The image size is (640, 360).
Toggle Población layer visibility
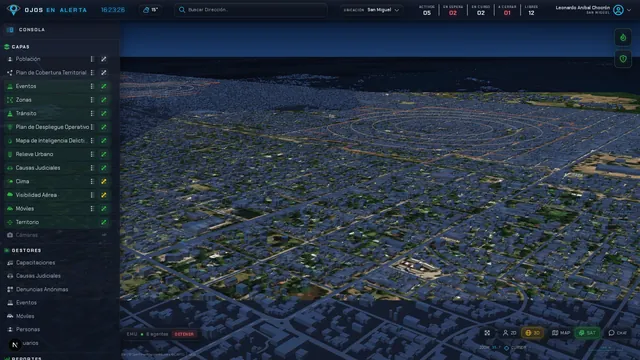(104, 59)
